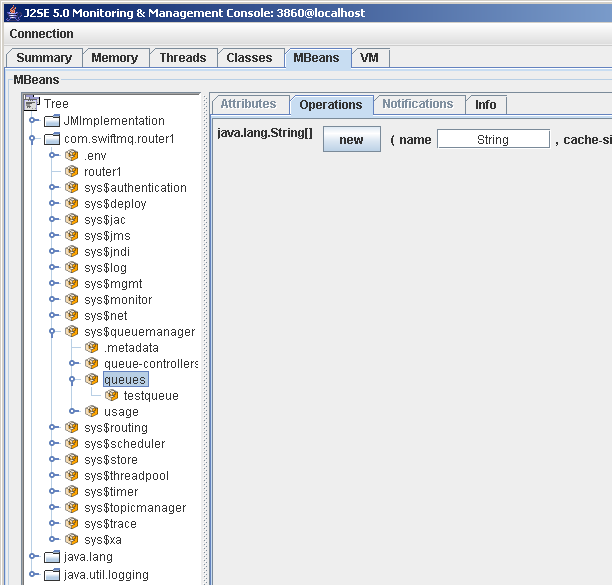The image size is (612, 585).
Task: Click the Tree root icon
Action: coord(32,103)
